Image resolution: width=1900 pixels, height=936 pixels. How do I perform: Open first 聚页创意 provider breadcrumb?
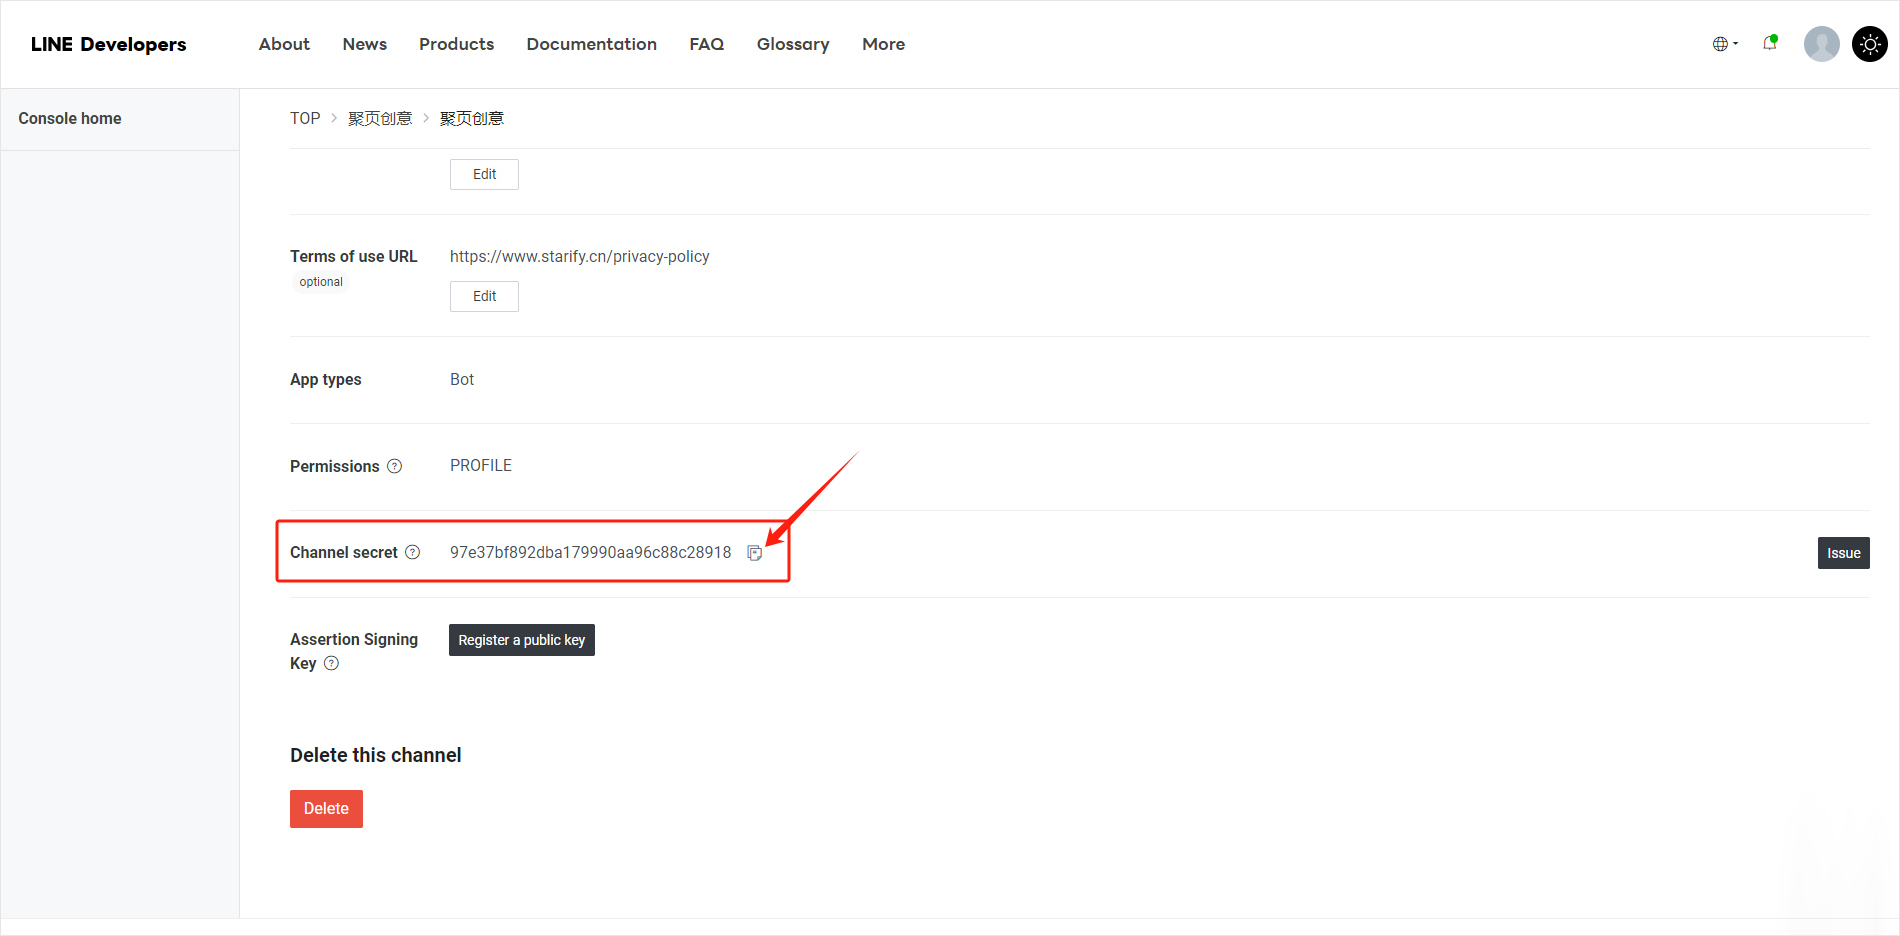(x=380, y=118)
